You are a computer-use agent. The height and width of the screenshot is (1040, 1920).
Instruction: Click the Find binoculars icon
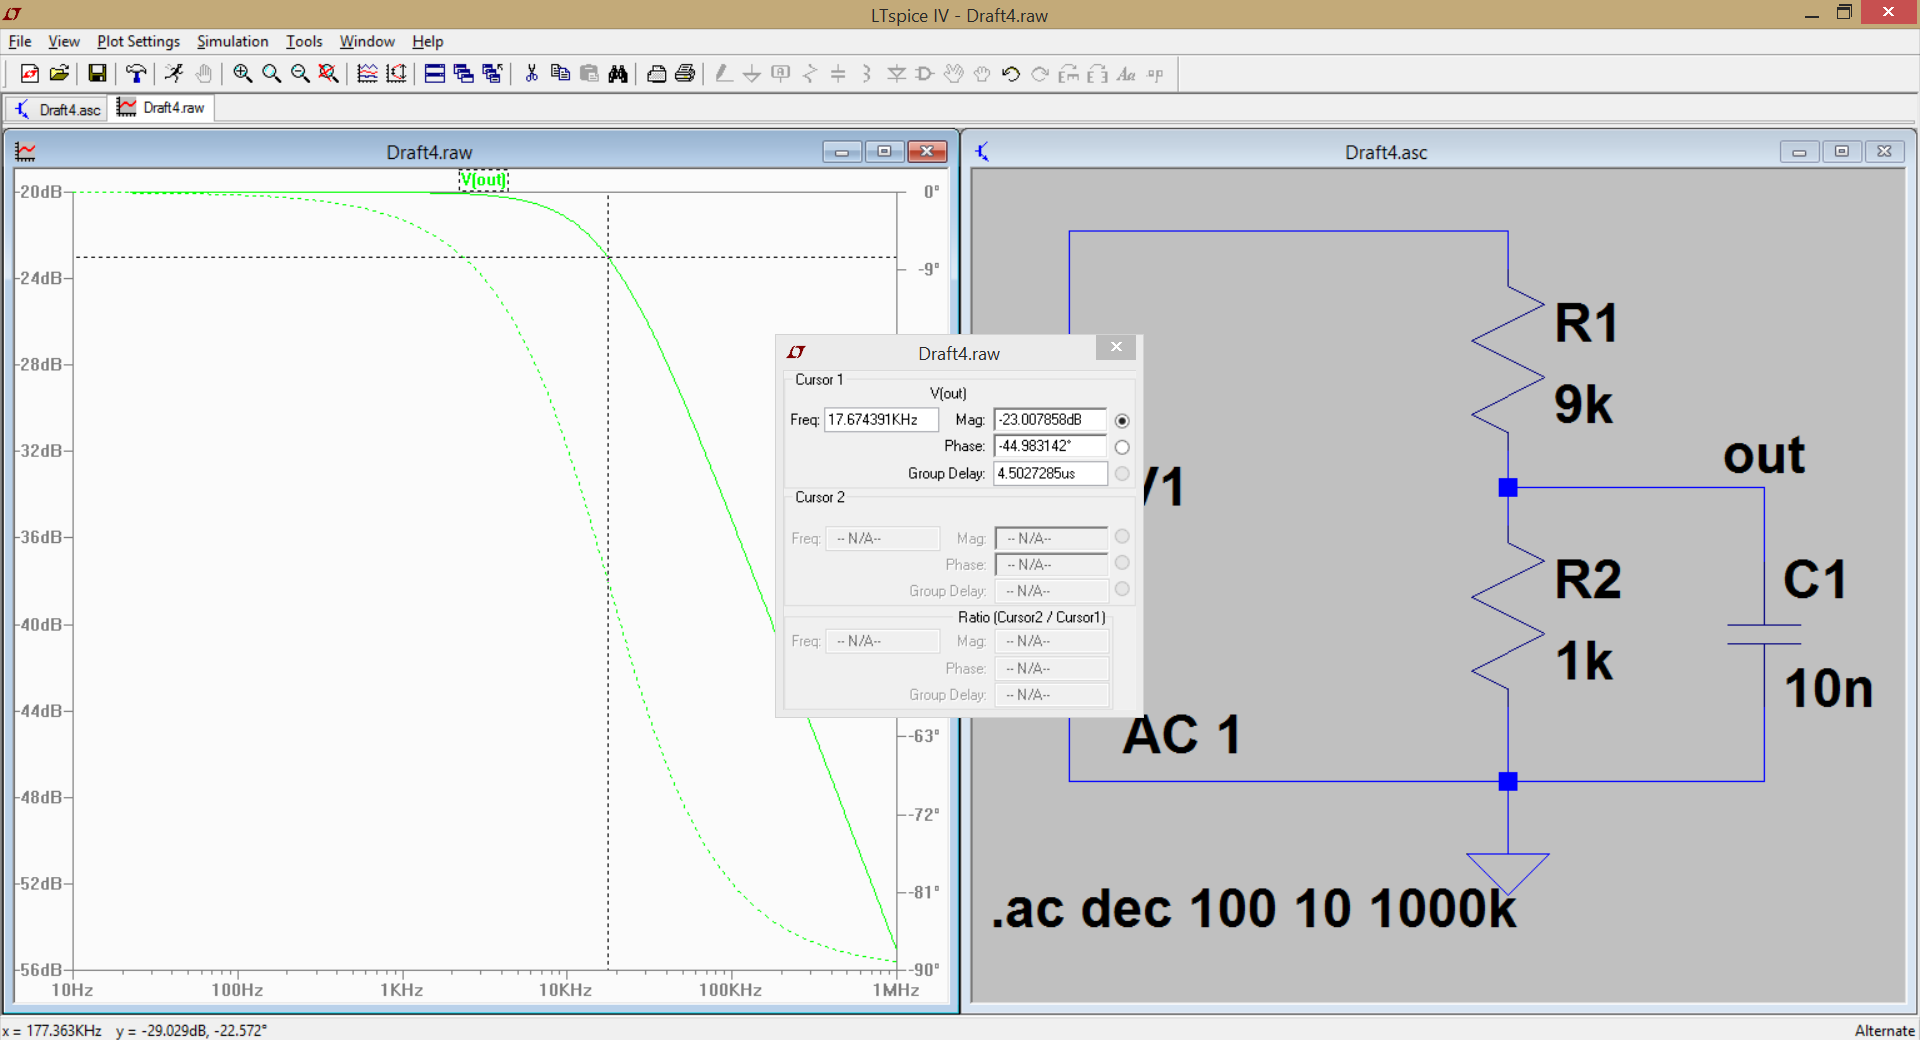point(618,73)
